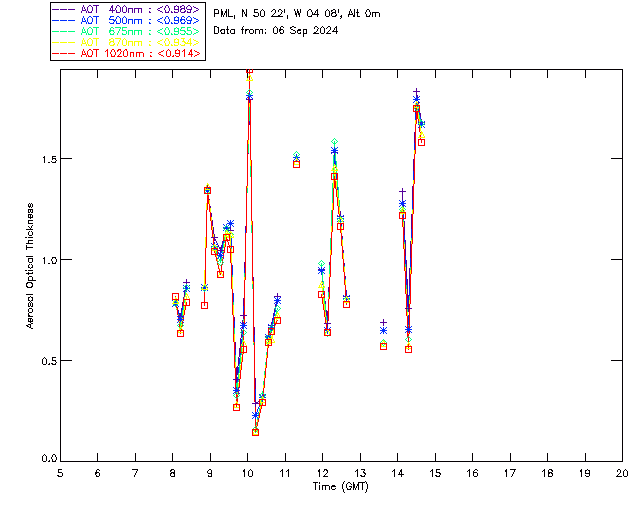Click the x-axis label 5
This screenshot has height=512, width=640.
60,473
